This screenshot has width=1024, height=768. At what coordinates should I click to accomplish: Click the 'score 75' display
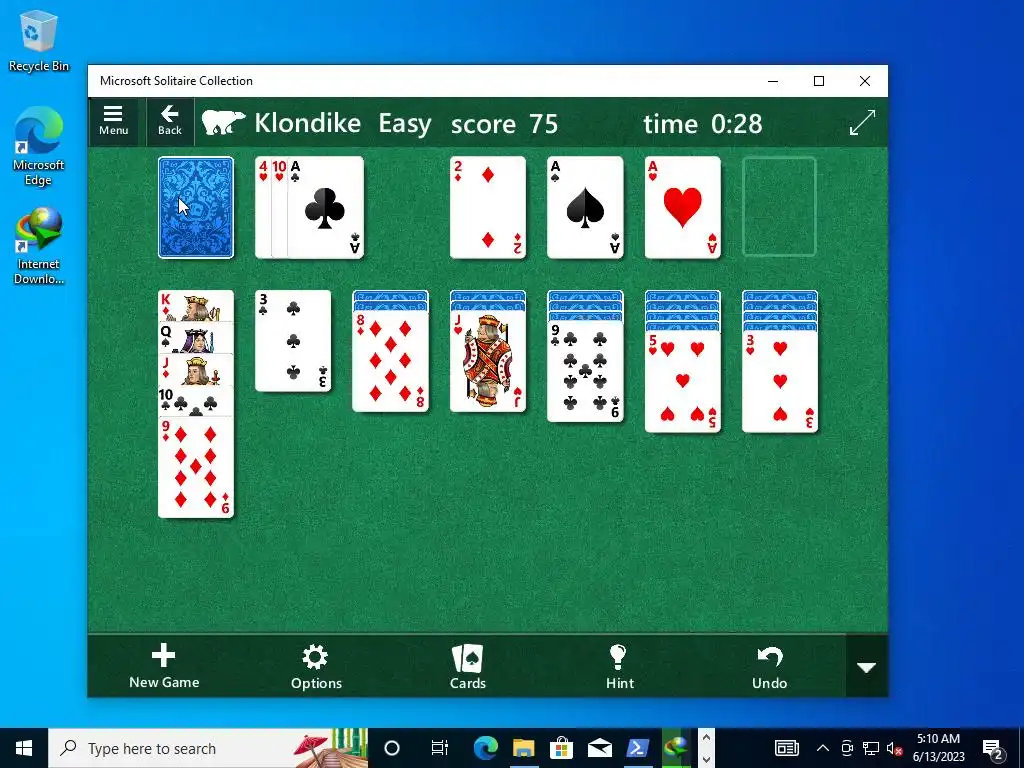click(x=504, y=123)
